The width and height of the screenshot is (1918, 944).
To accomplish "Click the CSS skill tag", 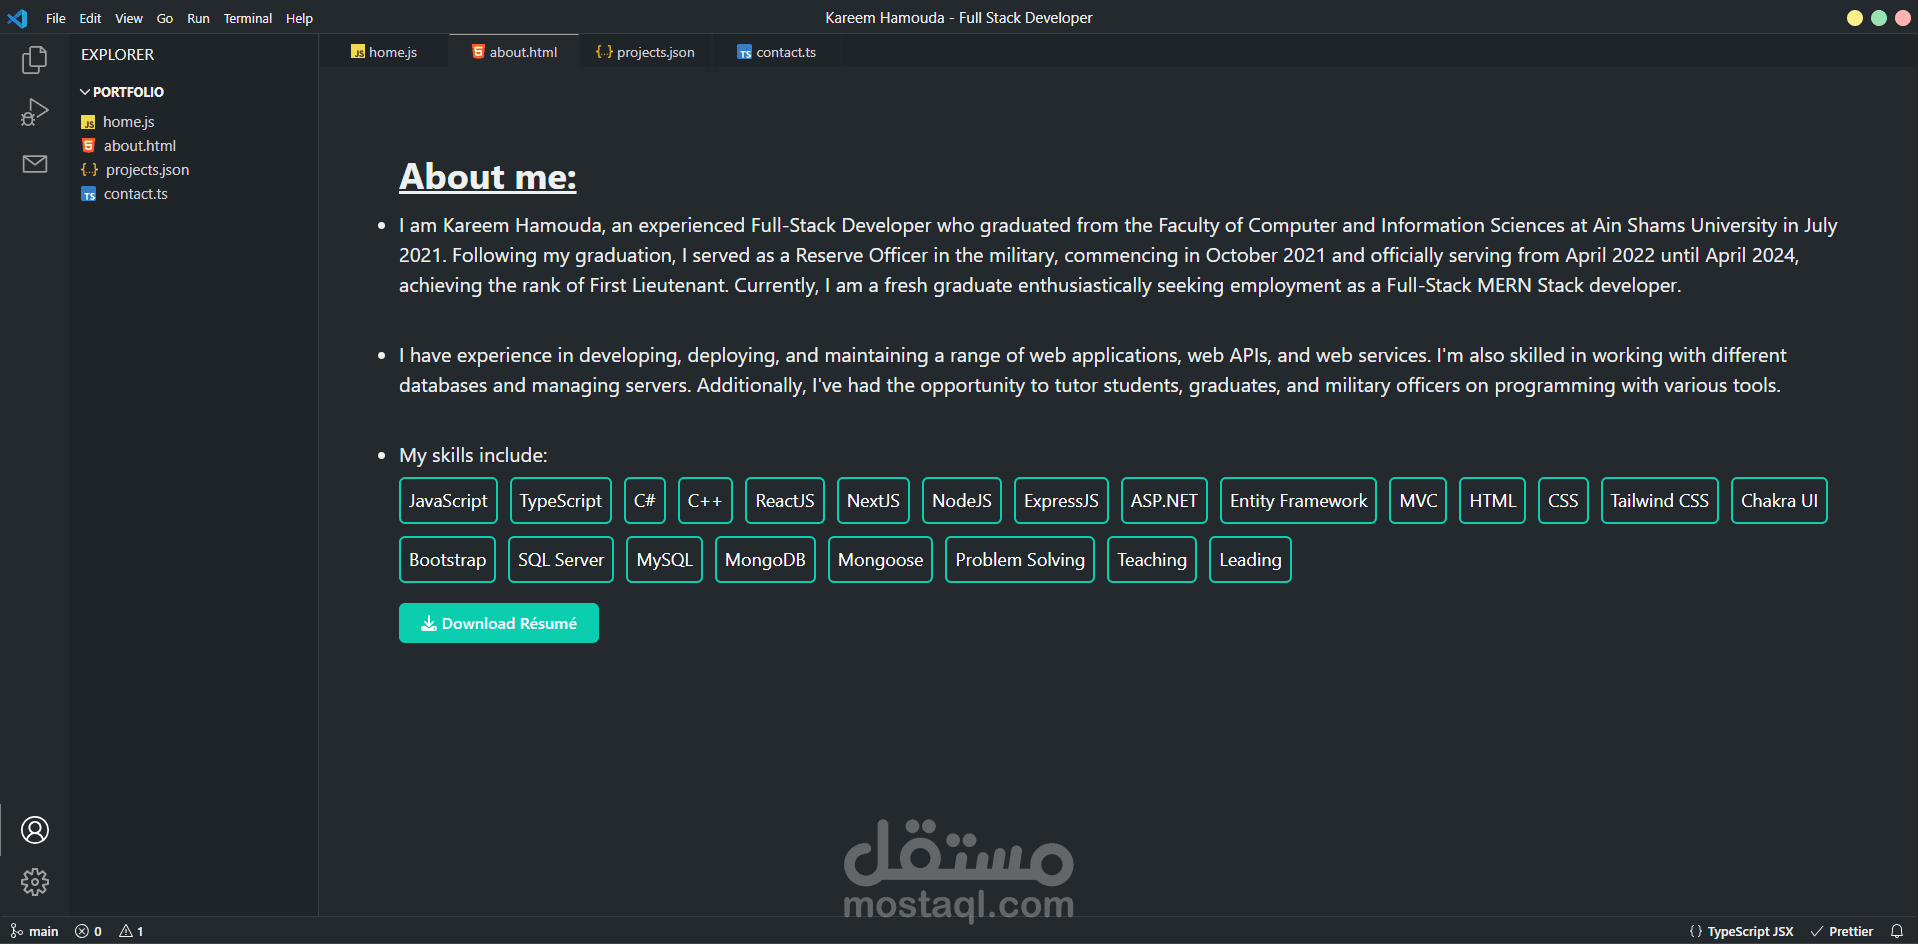I will [x=1563, y=501].
